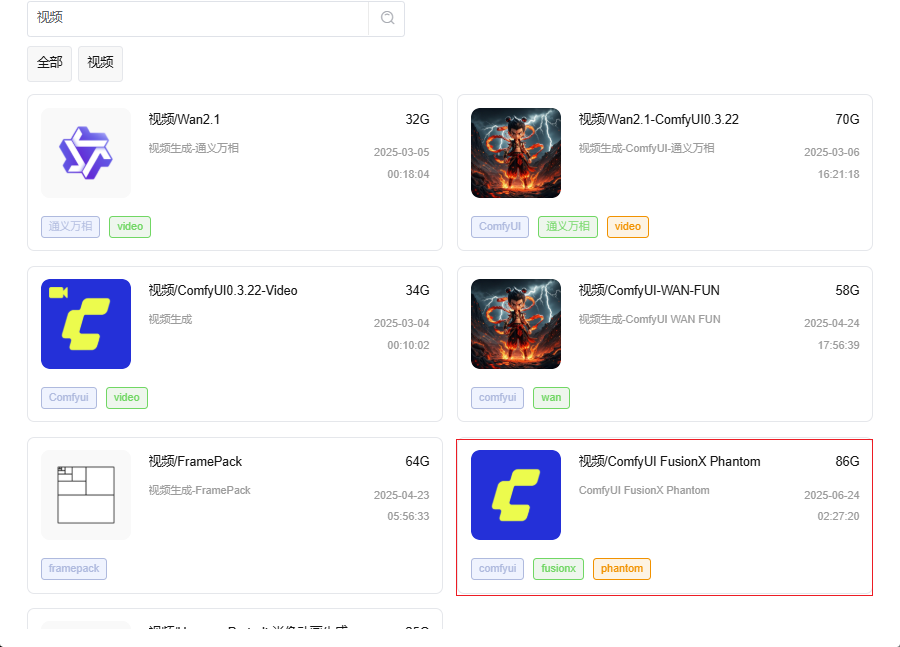The height and width of the screenshot is (647, 900).
Task: Click the Comfyui tag on ComfyUI0.3.22-Video card
Action: [69, 398]
